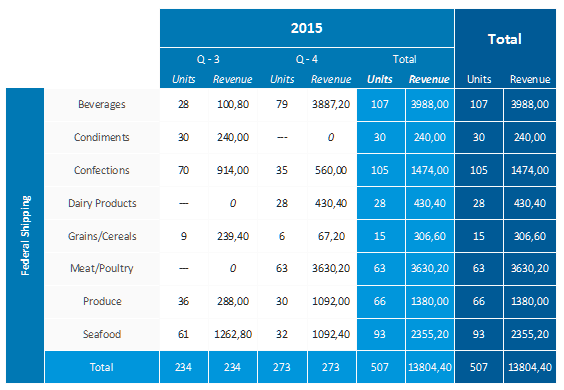Click the Grains/Cereals row label
The image size is (564, 390).
click(x=102, y=236)
